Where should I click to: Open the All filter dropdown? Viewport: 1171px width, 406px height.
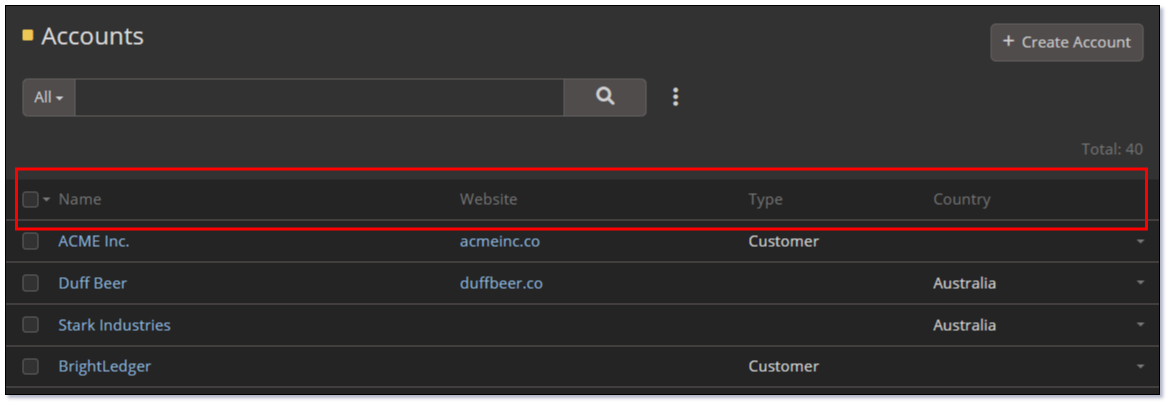point(49,97)
